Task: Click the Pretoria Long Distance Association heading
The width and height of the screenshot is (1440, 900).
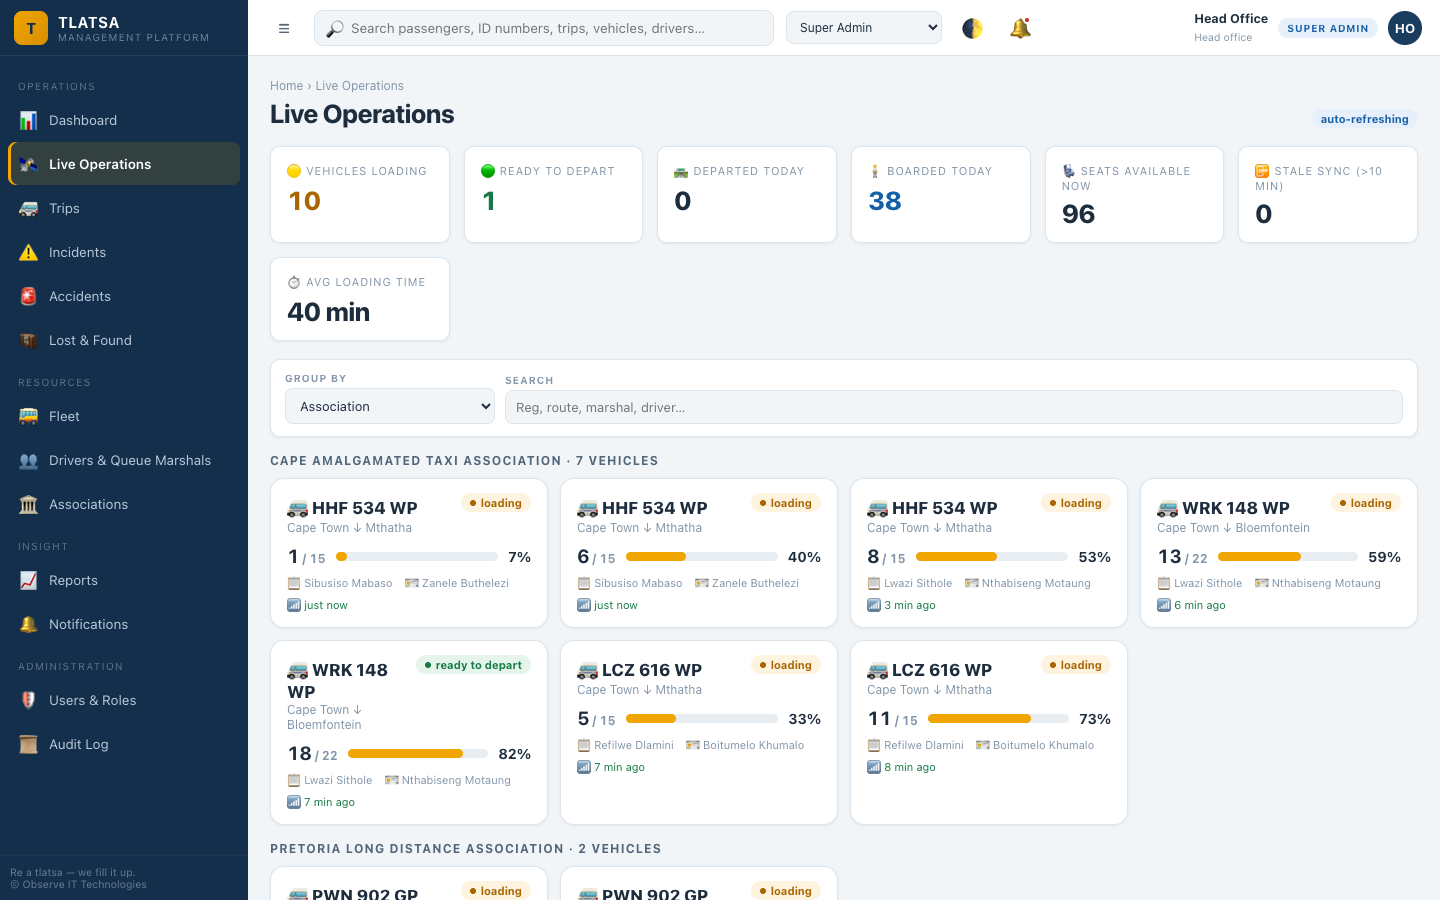Action: pyautogui.click(x=466, y=849)
